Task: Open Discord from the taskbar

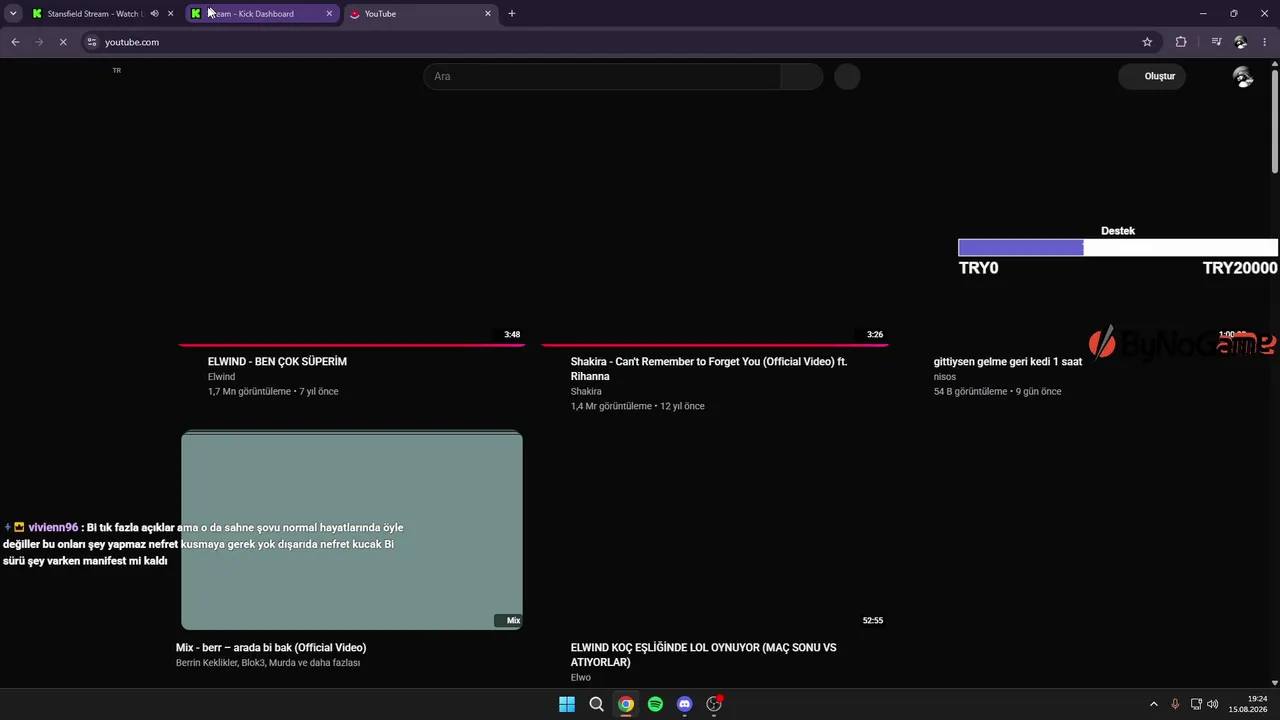Action: [684, 704]
